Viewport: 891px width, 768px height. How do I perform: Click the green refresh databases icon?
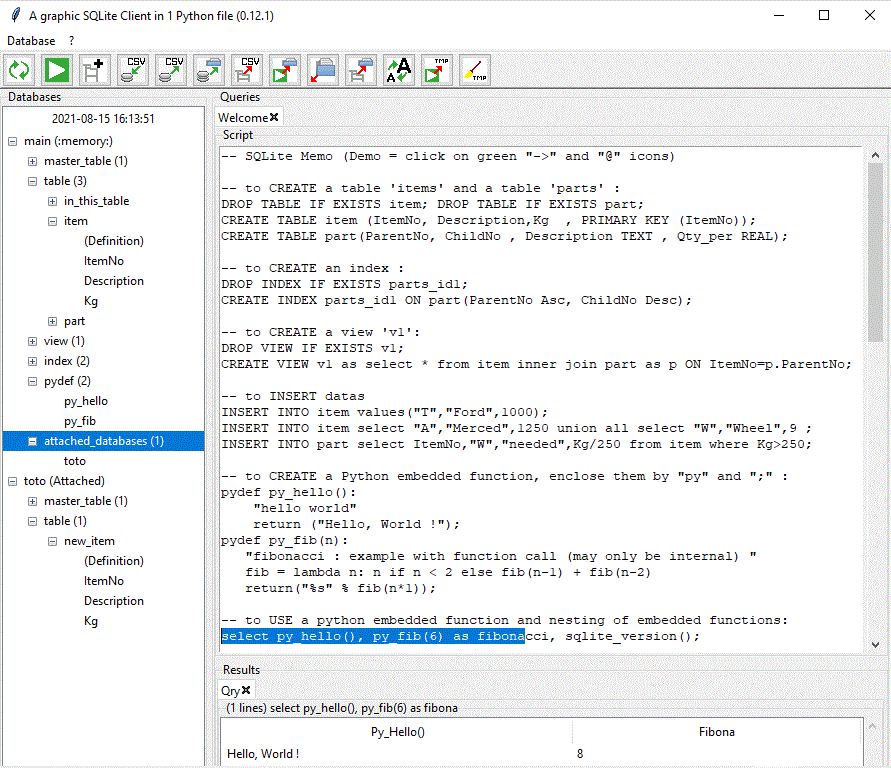pyautogui.click(x=19, y=70)
